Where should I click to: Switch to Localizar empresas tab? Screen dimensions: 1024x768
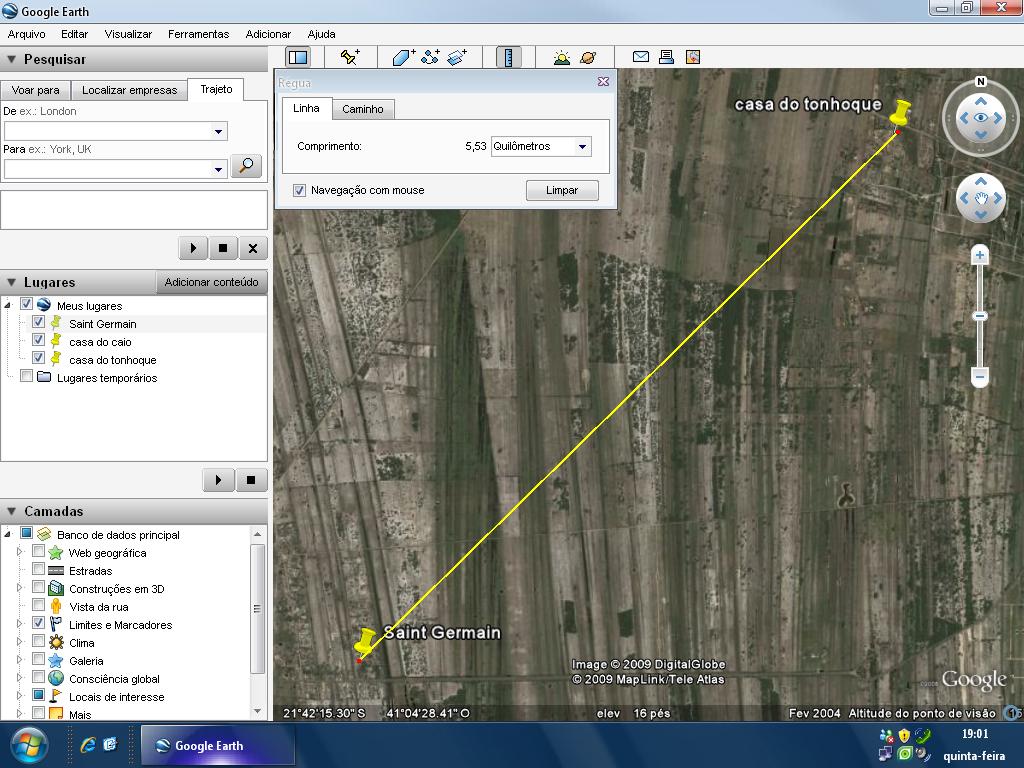pos(129,90)
